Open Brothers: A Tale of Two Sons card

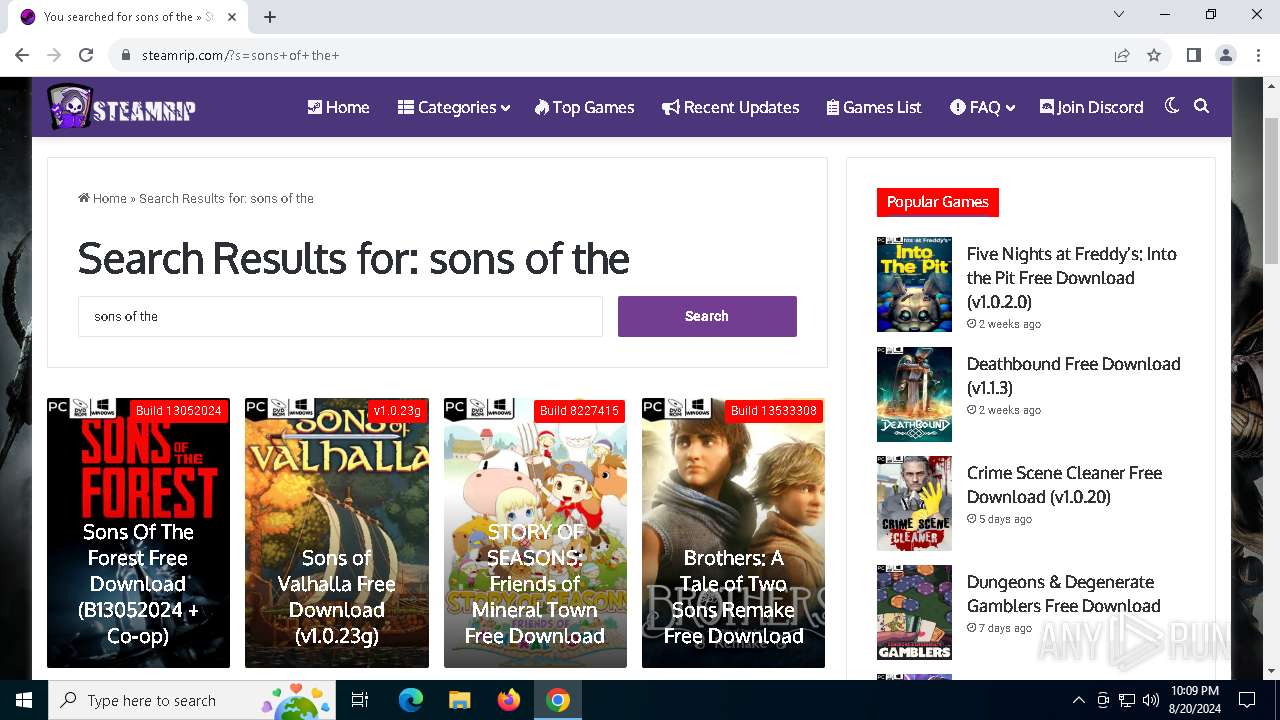(x=733, y=533)
